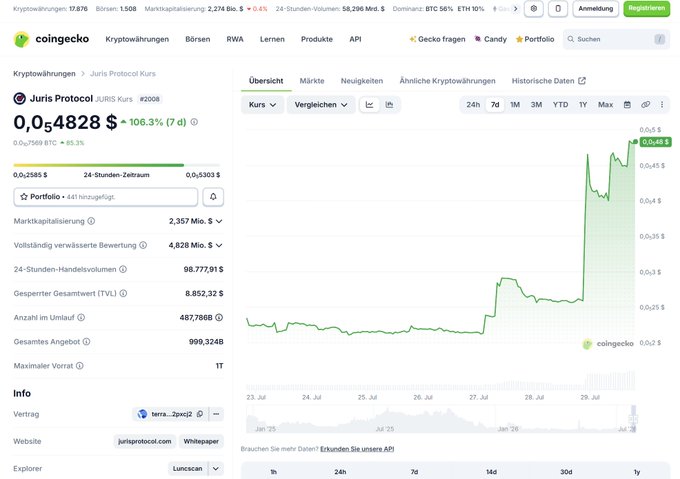Switch to line chart view
Image resolution: width=680 pixels, height=479 pixels.
(369, 104)
